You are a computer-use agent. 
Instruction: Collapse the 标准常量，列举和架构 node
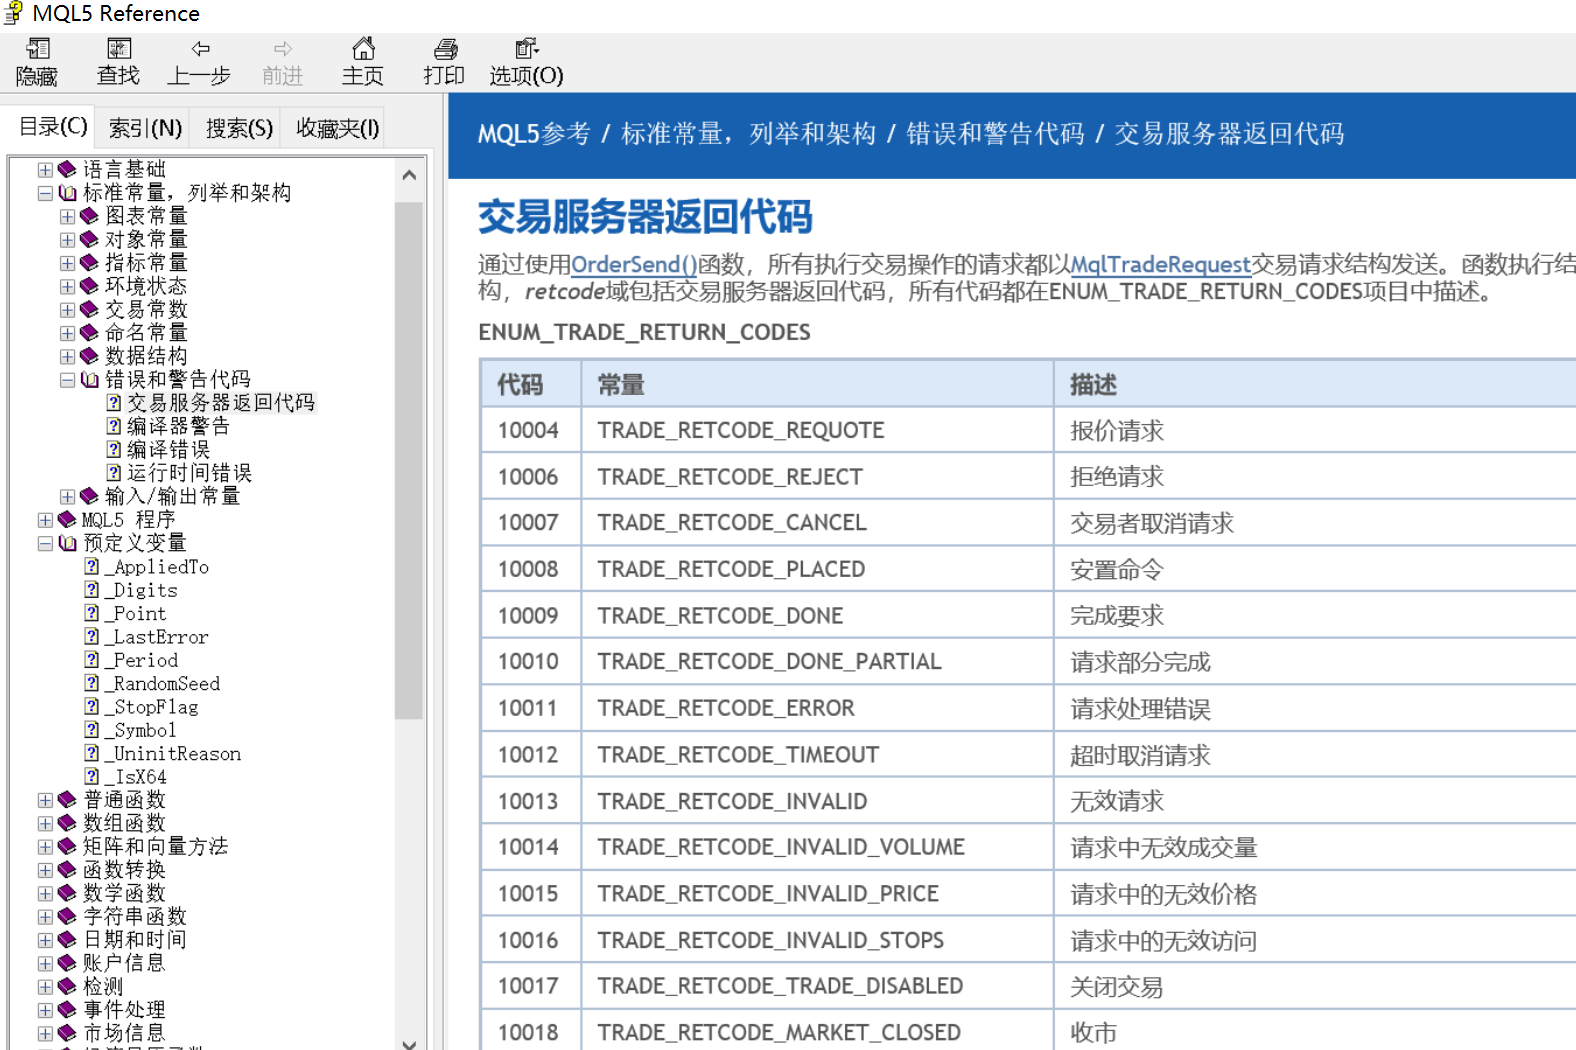[45, 193]
